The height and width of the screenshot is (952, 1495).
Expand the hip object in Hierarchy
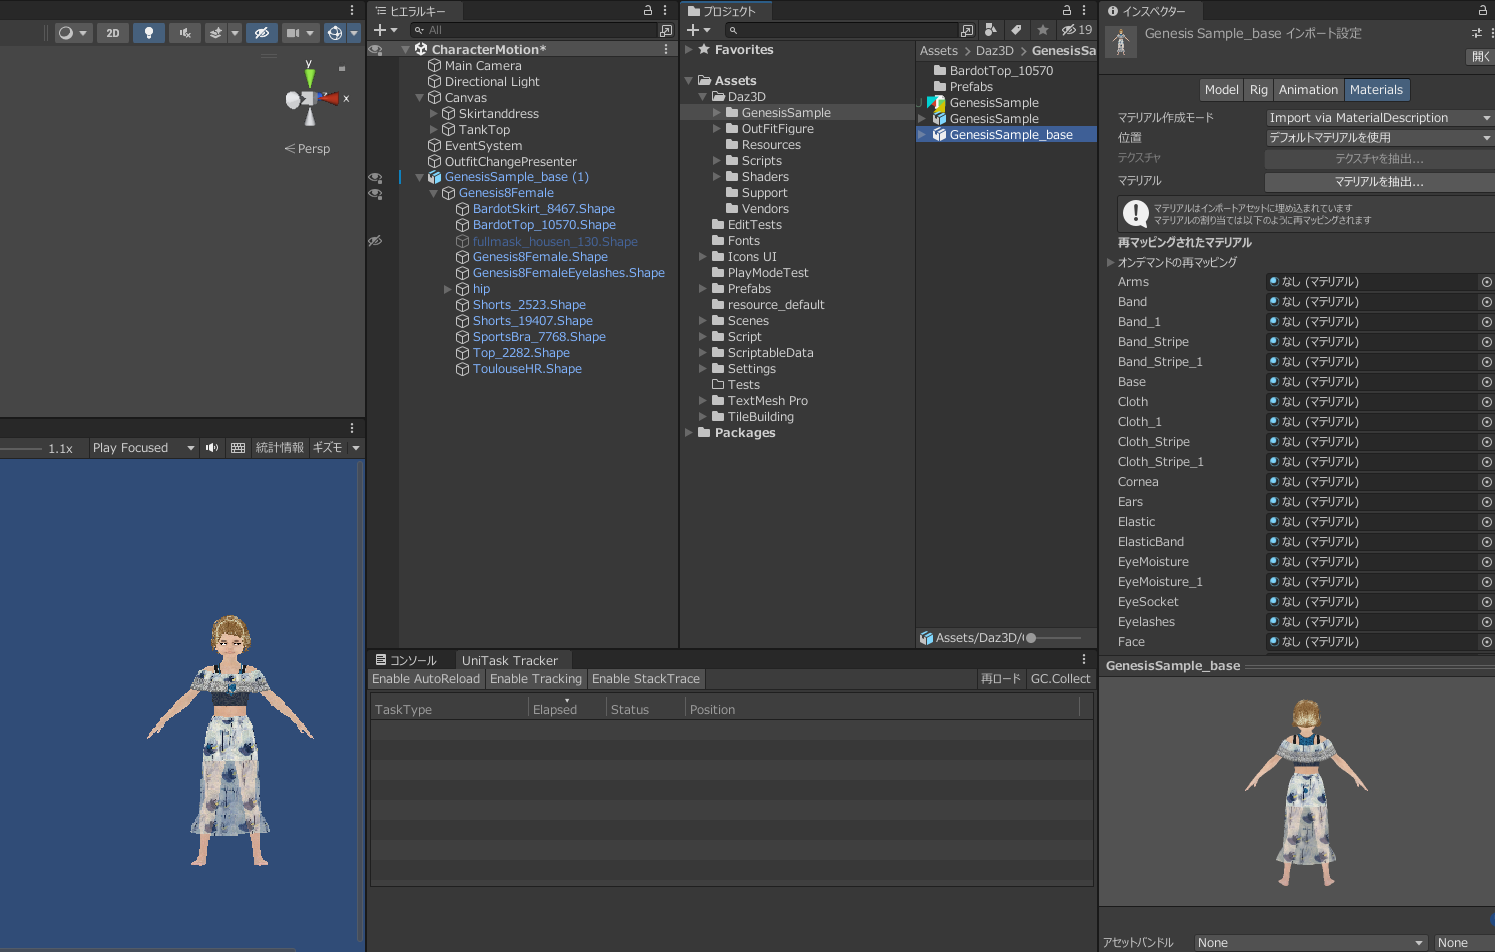(448, 289)
